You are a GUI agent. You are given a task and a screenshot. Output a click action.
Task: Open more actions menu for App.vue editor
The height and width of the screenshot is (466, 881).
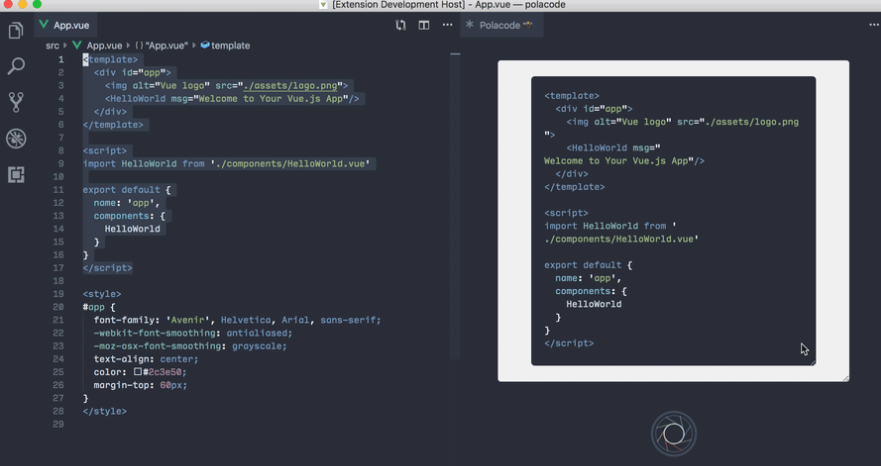446,25
